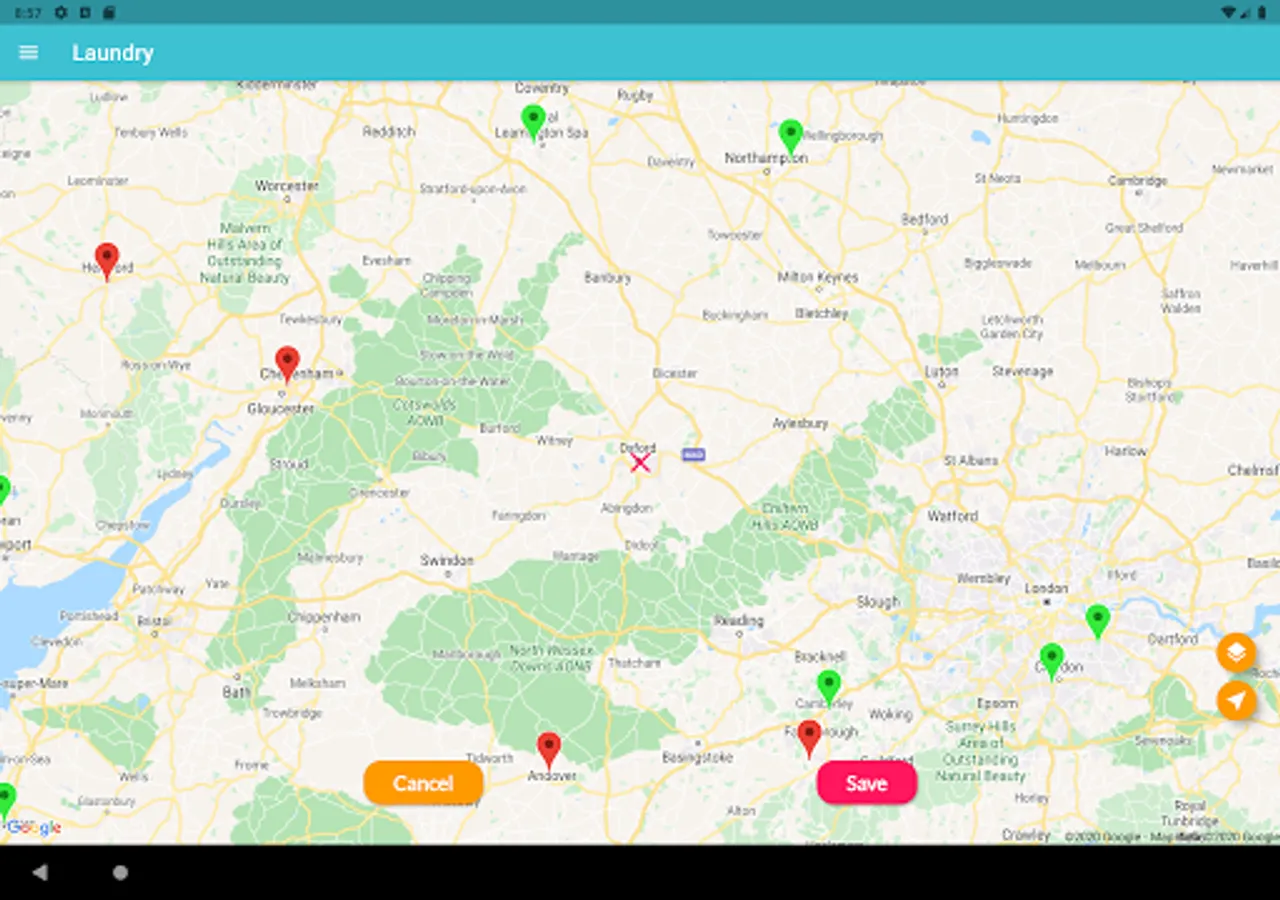Click the Cambridge label on the map
Screen dimensions: 1280x900
tap(1138, 181)
